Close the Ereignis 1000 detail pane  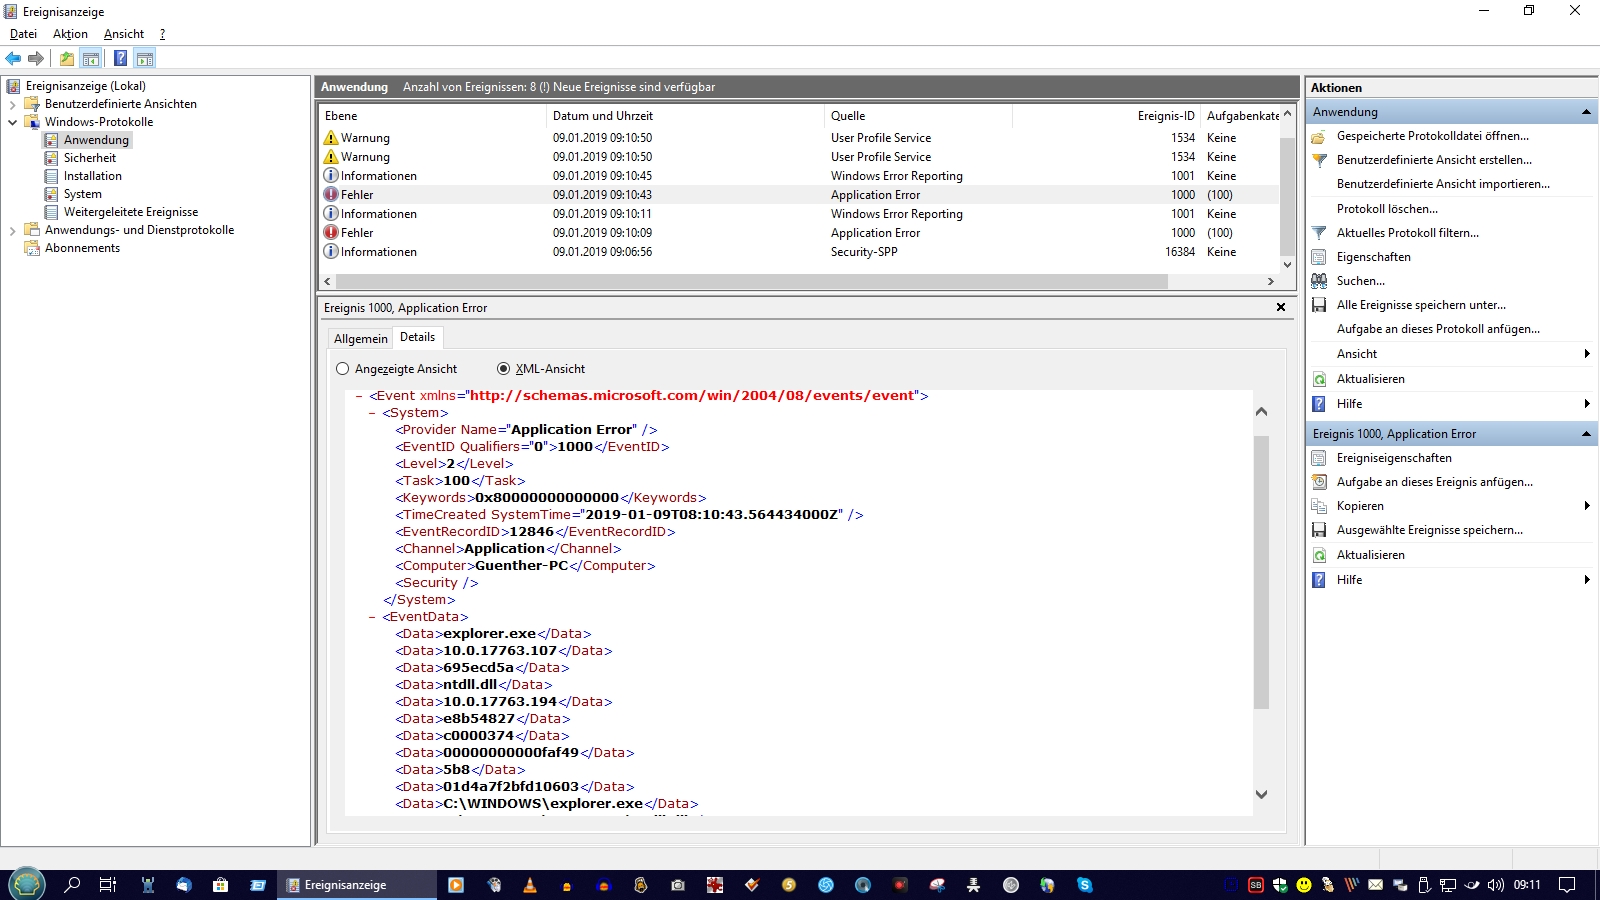tap(1280, 307)
